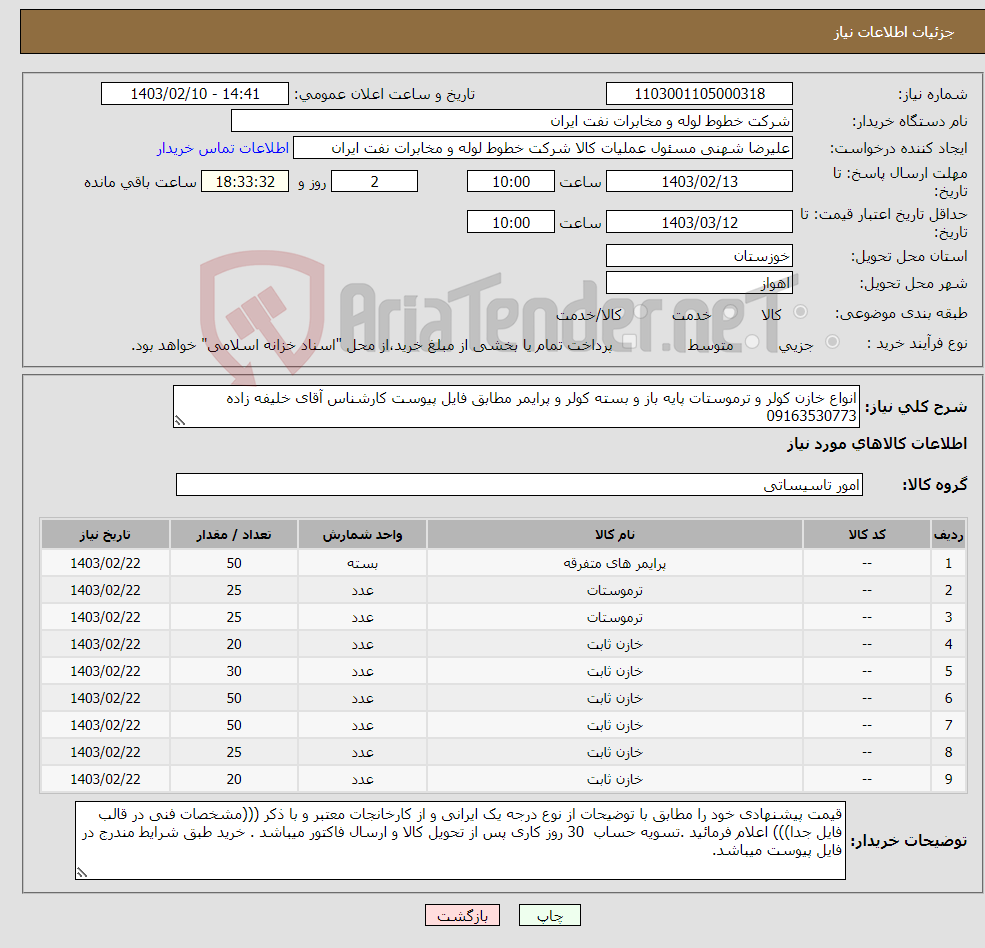Click date 1403/02/22 in row 9

click(106, 780)
